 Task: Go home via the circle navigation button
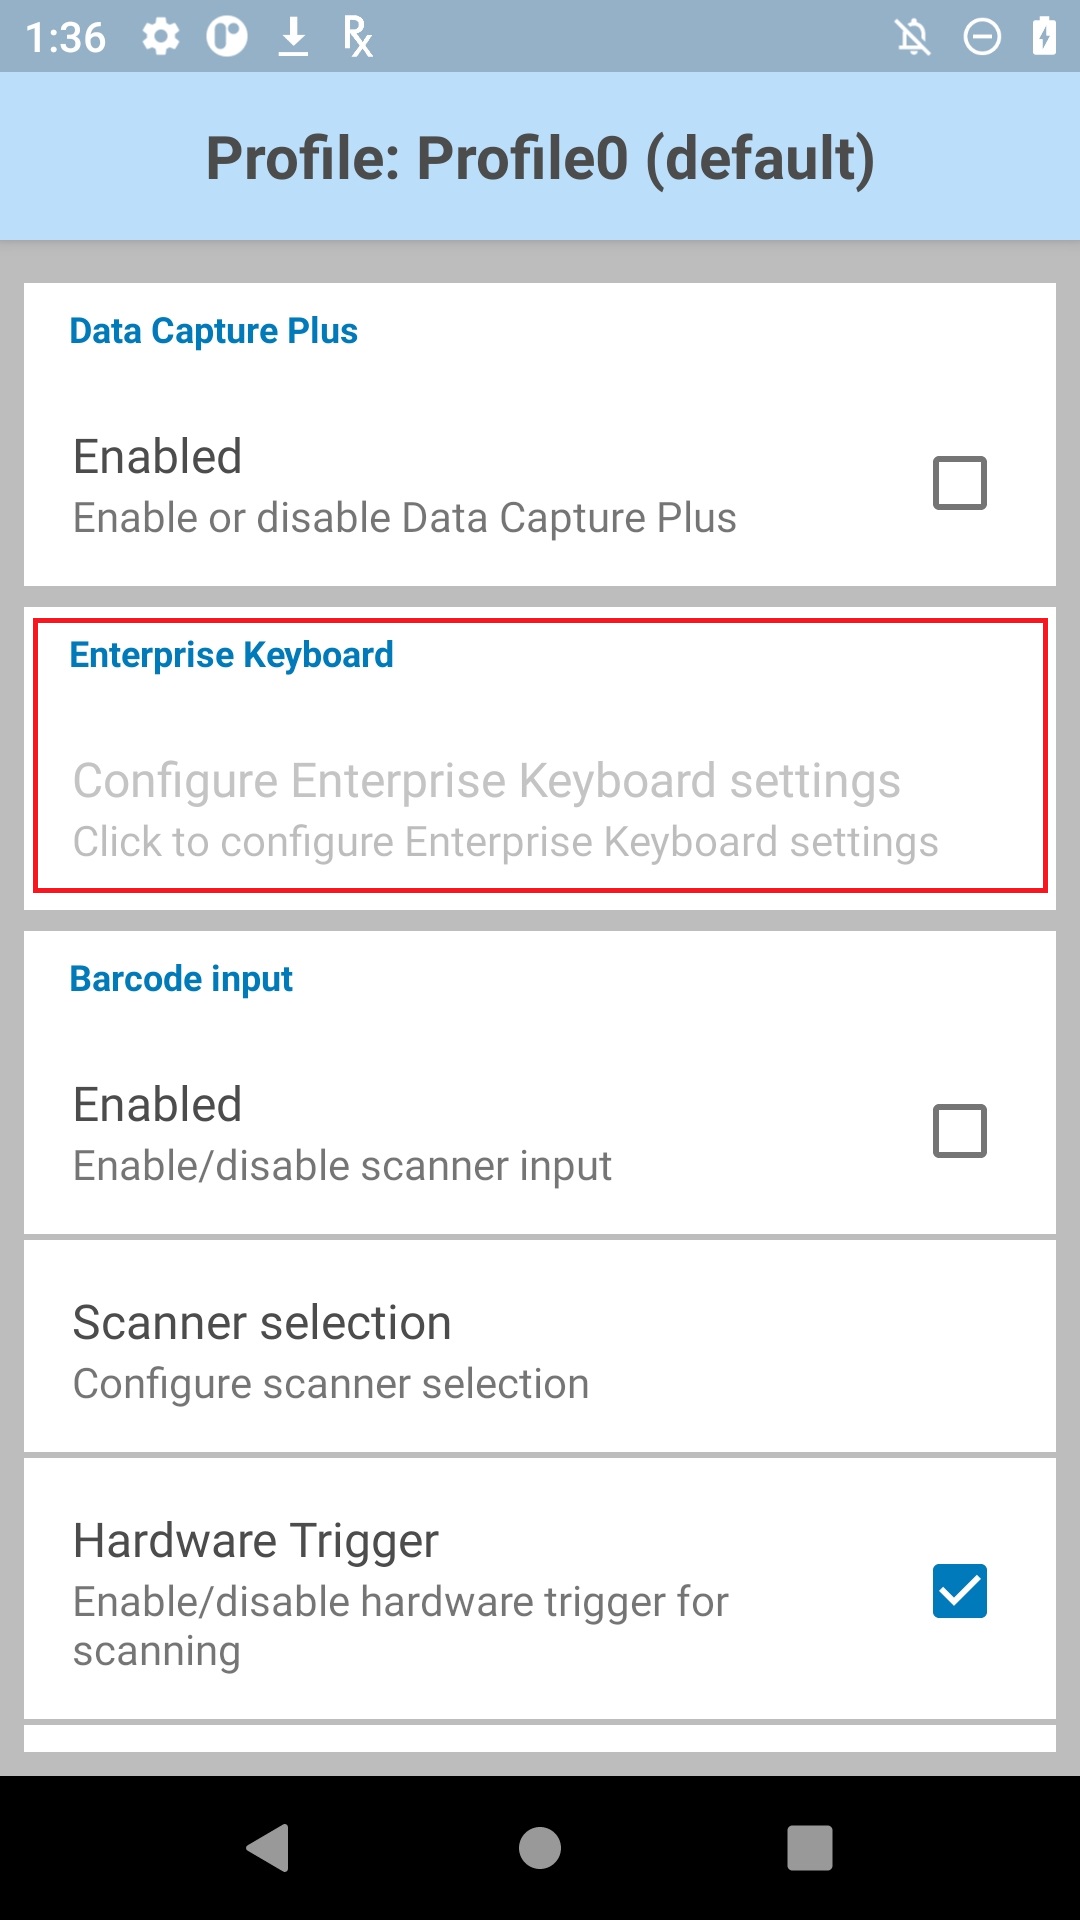(x=540, y=1847)
